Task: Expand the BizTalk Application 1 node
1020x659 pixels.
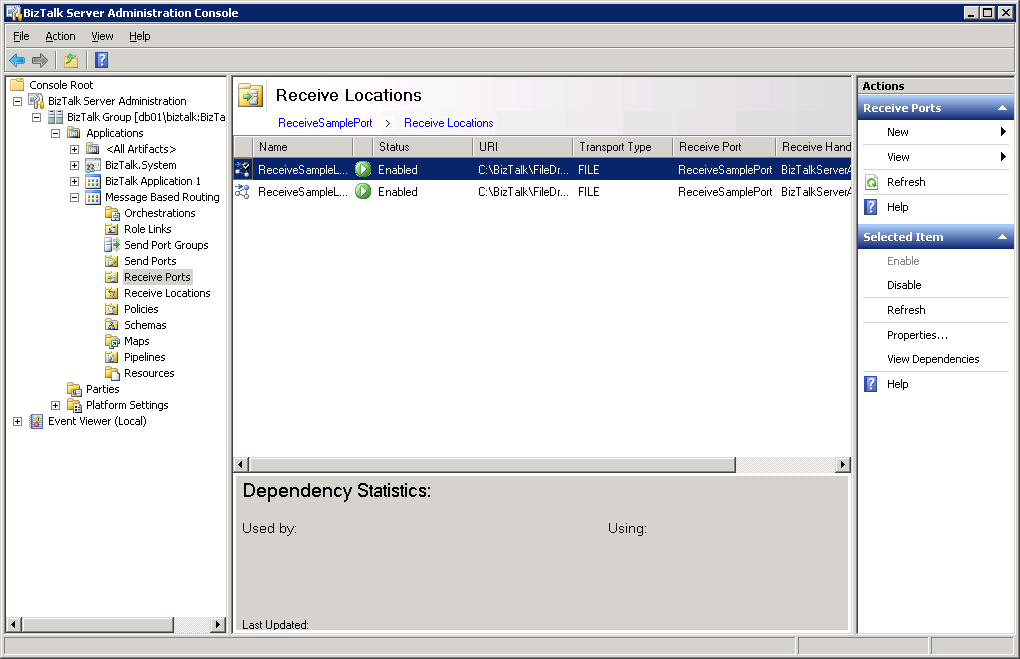Action: [74, 181]
